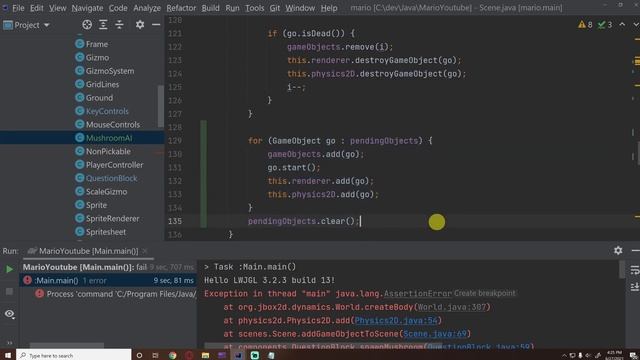Click Collapse All in Project toolbar
640x360 pixels.
pos(119,25)
